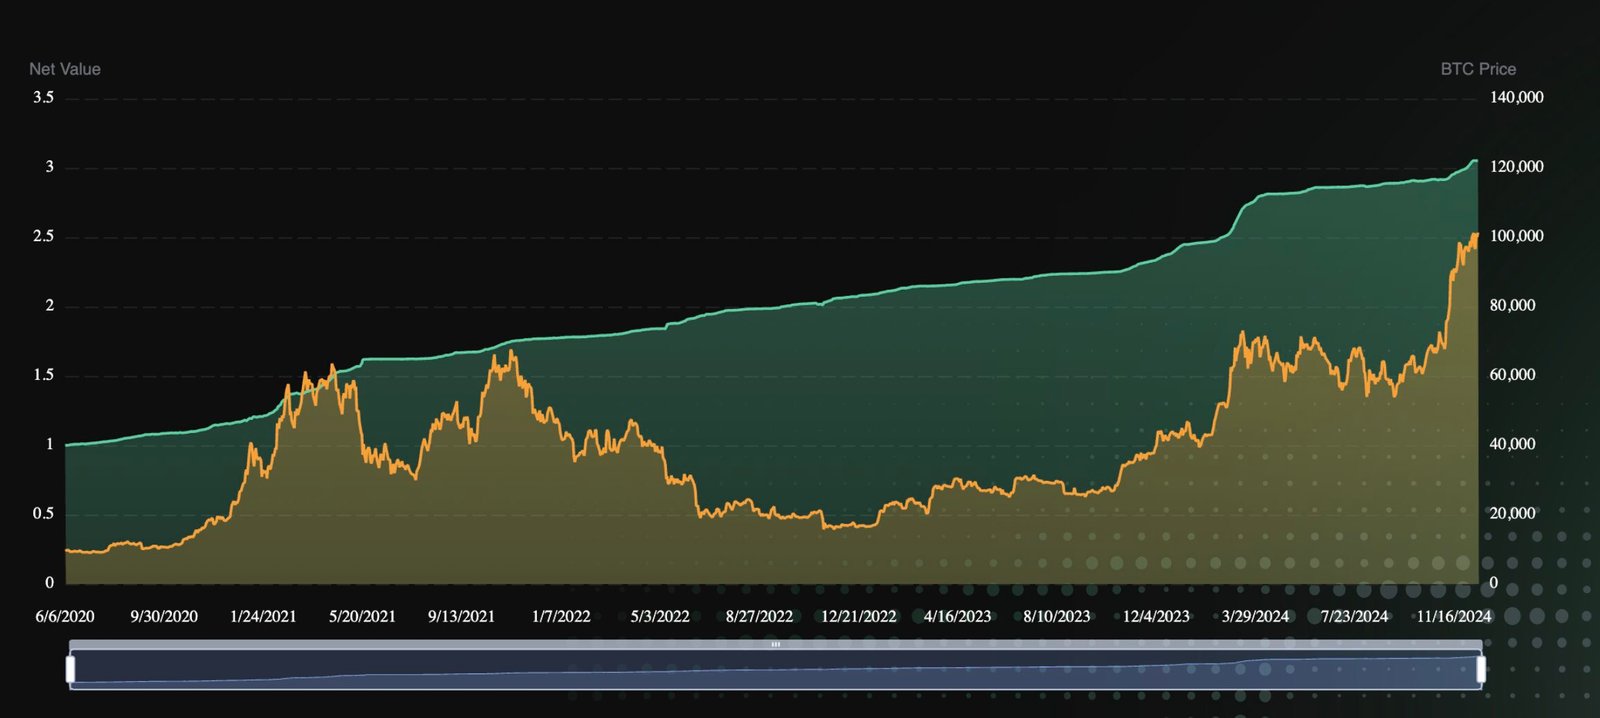1600x718 pixels.
Task: Click the 3.5 net value axis label
Action: pos(43,97)
